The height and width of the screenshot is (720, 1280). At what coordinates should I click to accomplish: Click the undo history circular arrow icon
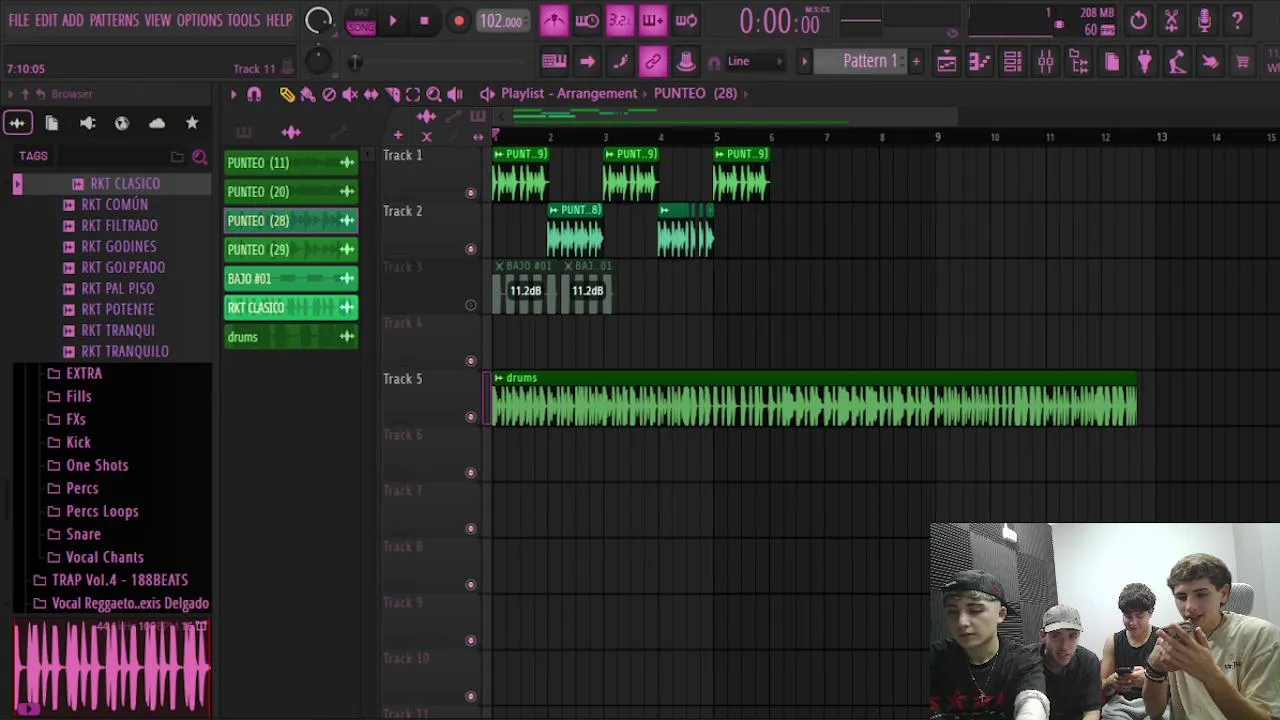coord(1138,20)
